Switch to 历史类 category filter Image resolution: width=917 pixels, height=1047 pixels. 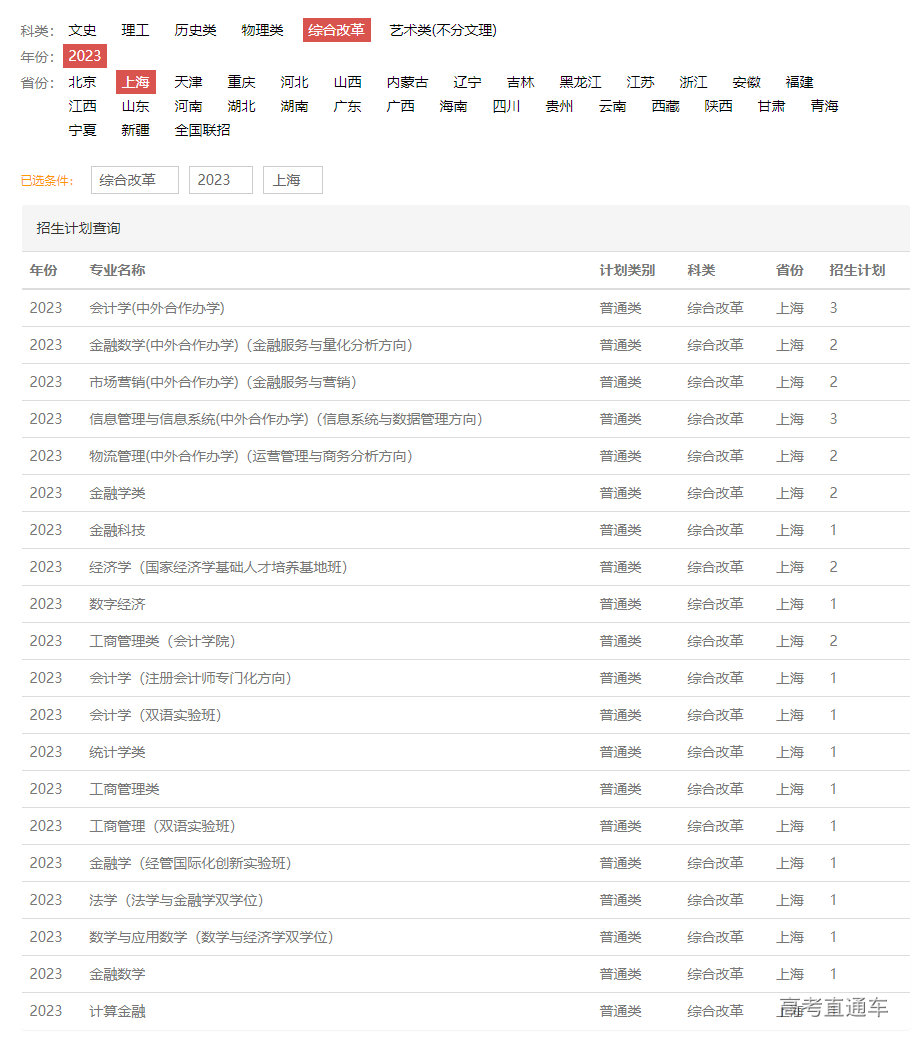[x=195, y=30]
